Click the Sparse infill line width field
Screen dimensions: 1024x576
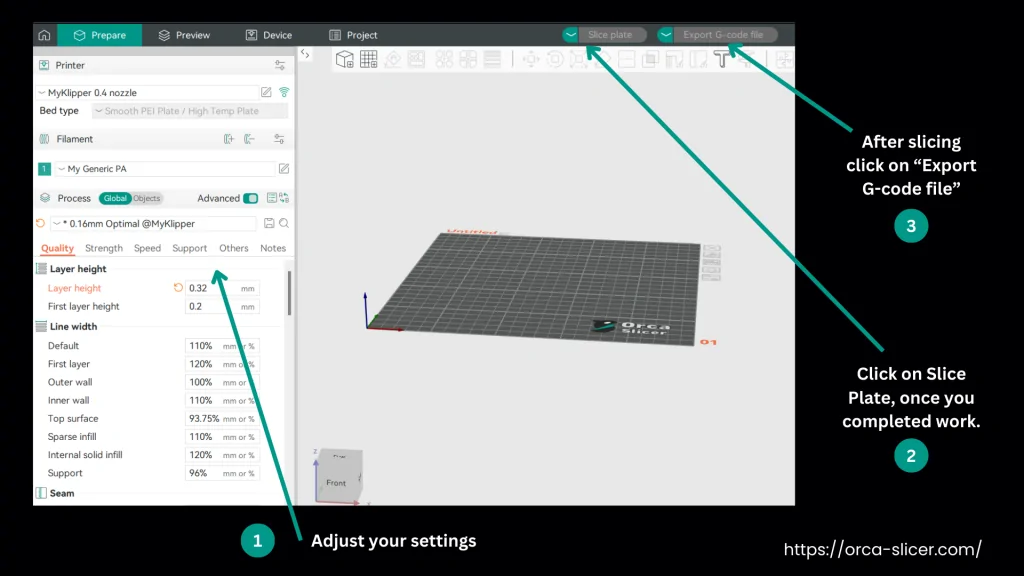[x=222, y=437]
